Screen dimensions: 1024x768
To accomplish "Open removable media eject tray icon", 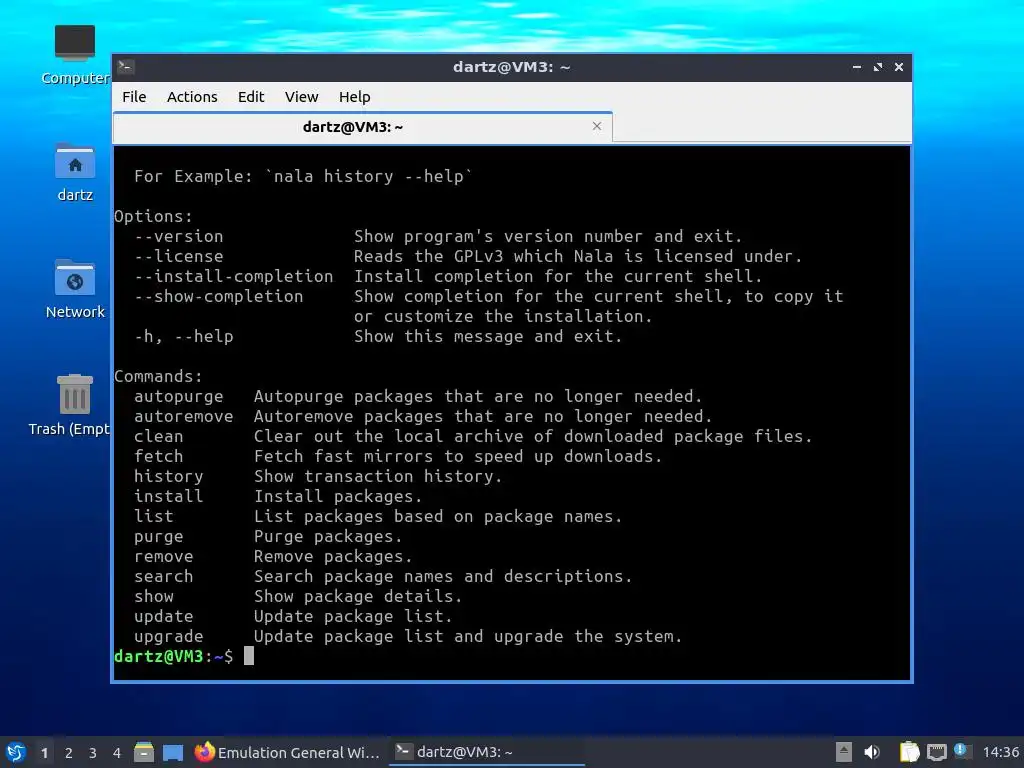I will pyautogui.click(x=844, y=752).
